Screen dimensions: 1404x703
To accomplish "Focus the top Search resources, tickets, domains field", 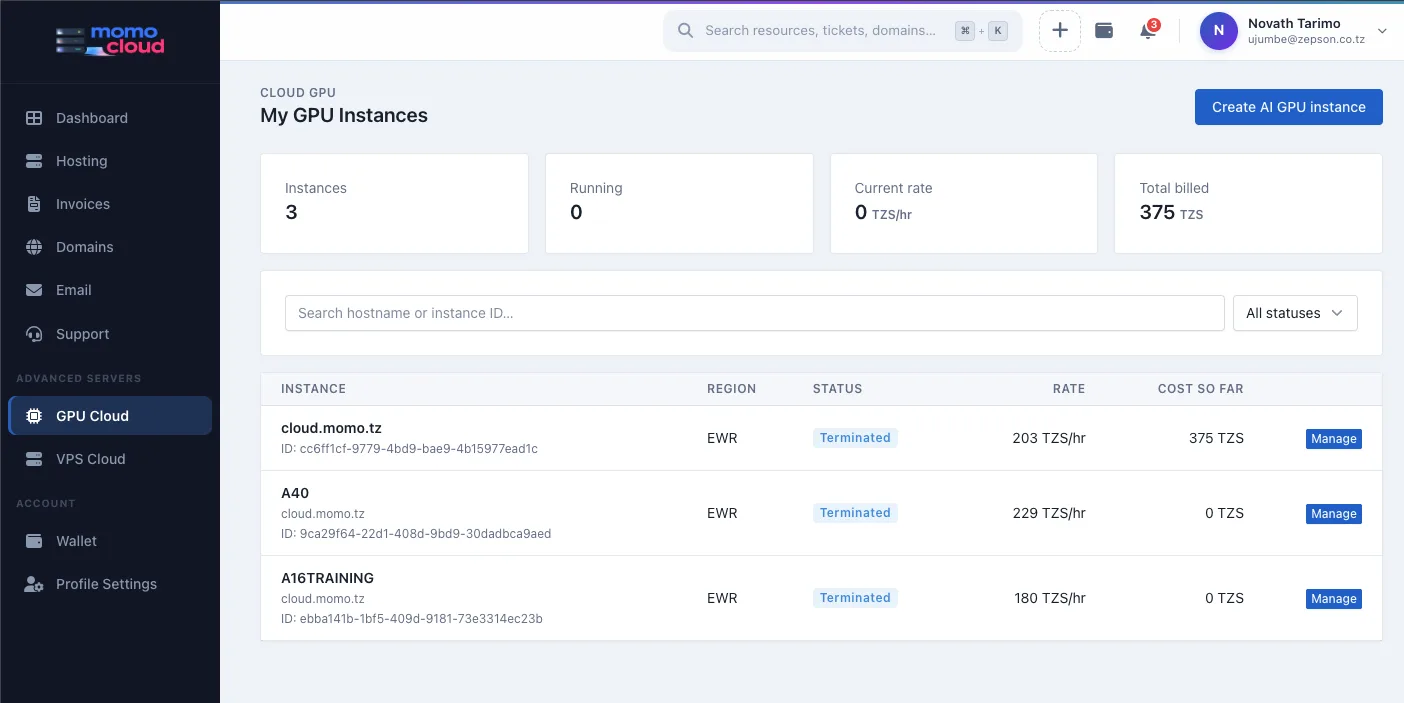I will pyautogui.click(x=842, y=31).
